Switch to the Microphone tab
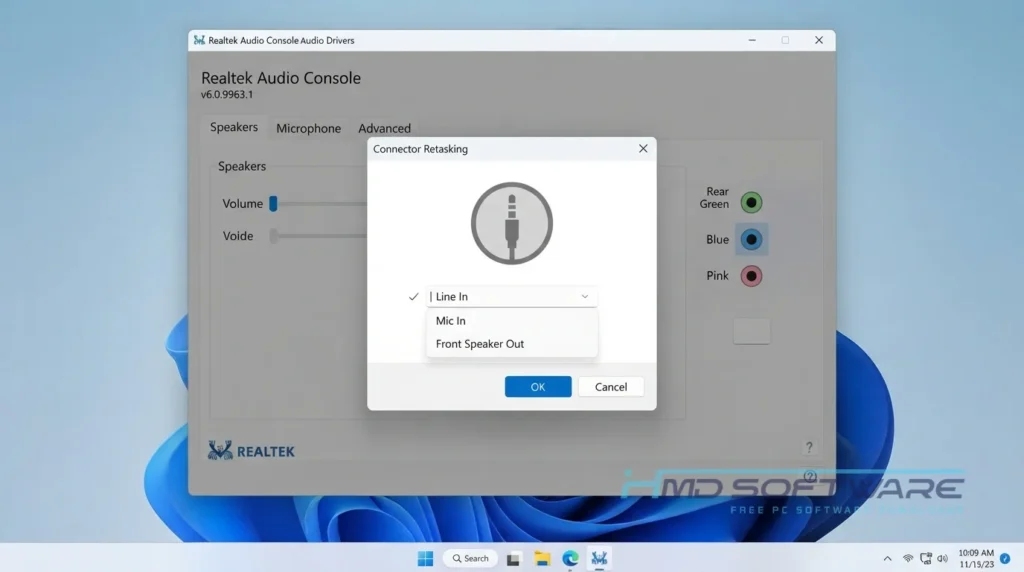Screen dimensions: 1024x572 (308, 129)
